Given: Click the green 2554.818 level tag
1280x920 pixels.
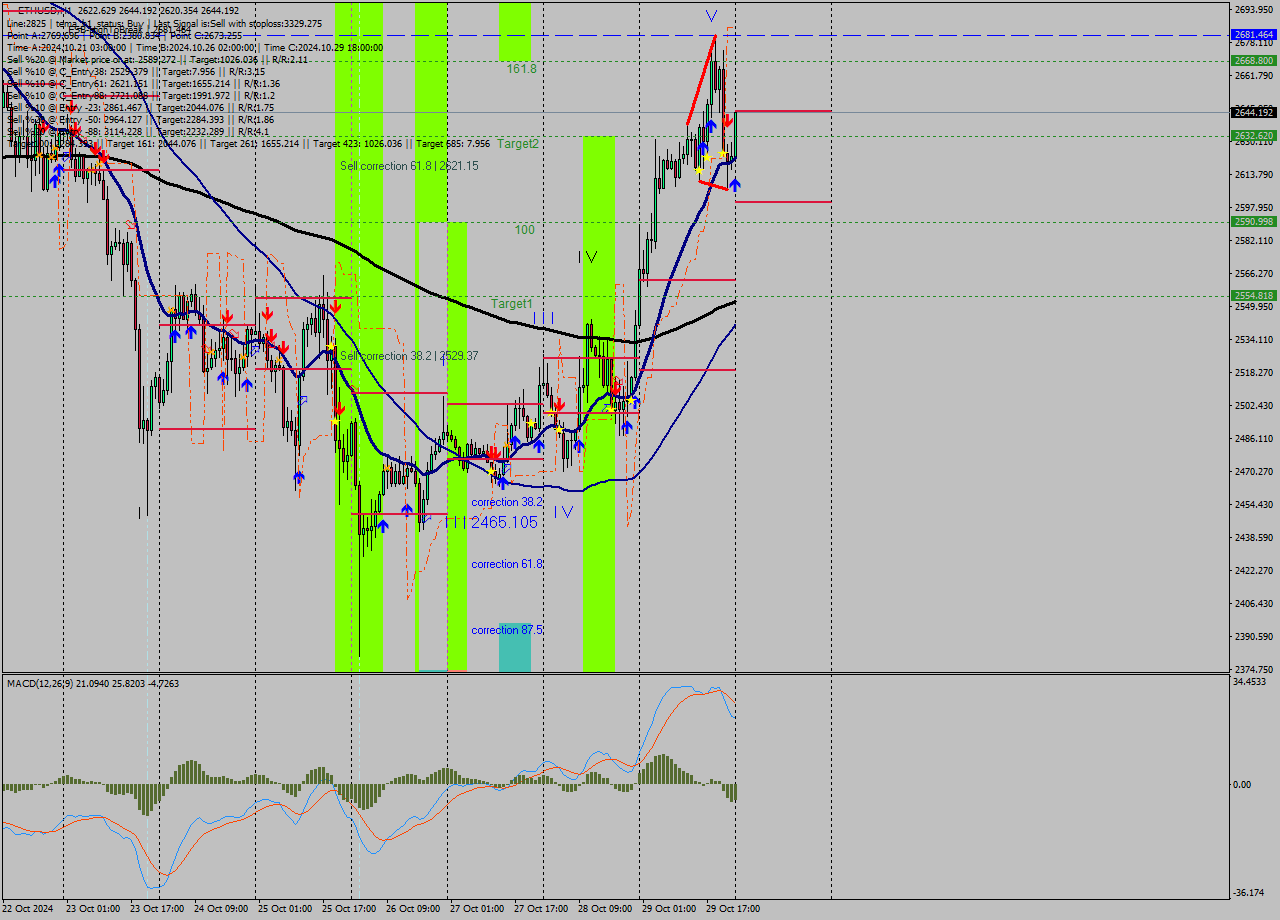Looking at the screenshot, I should (1253, 295).
